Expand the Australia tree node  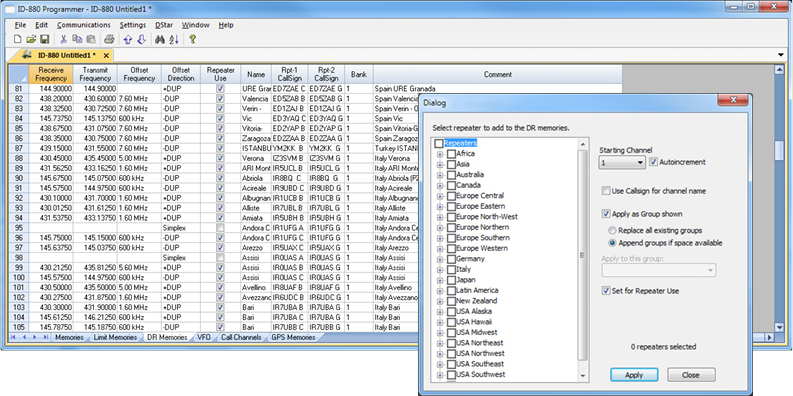439,175
